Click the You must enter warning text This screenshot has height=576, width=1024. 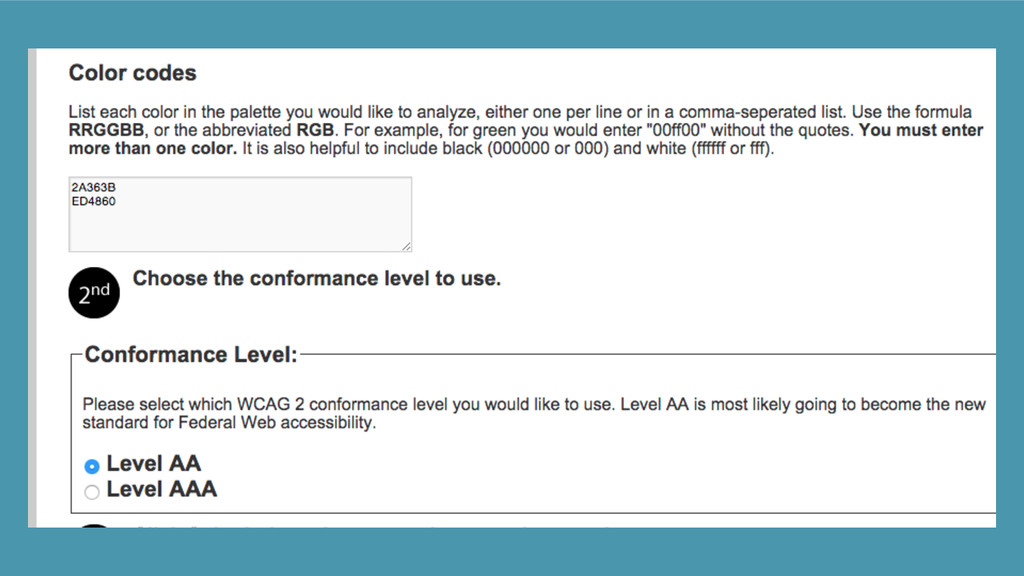click(x=921, y=130)
